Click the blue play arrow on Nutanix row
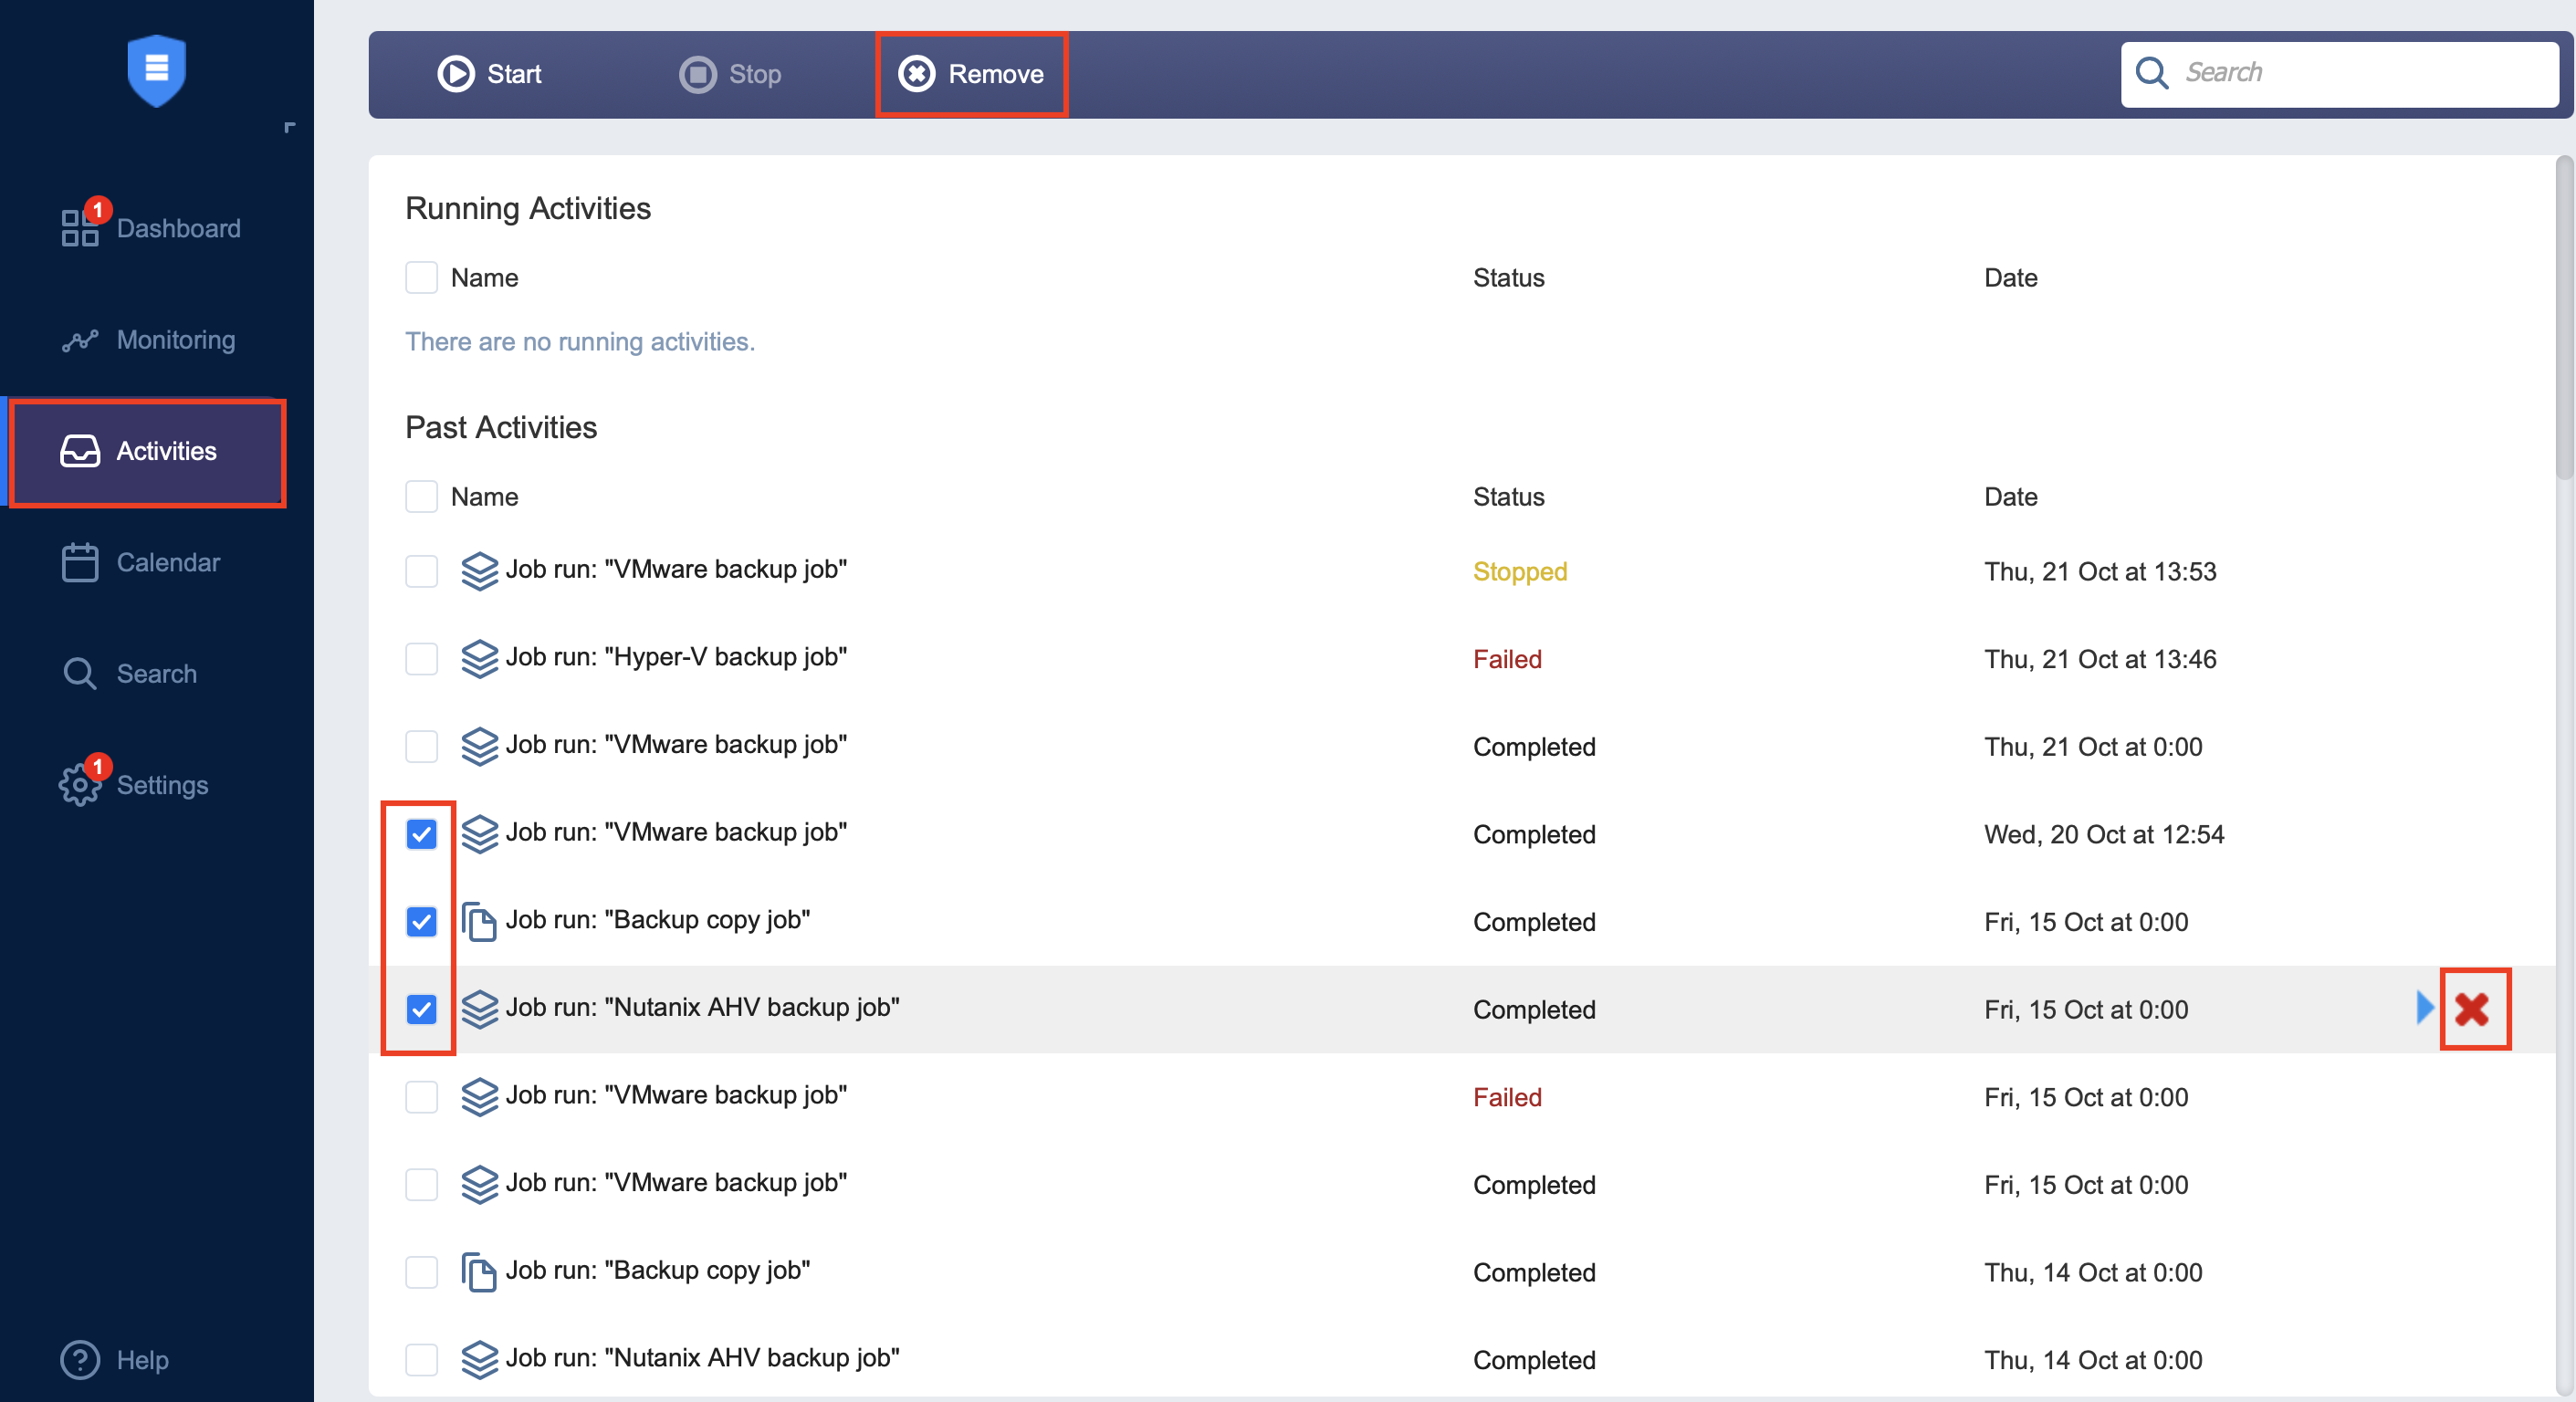This screenshot has height=1402, width=2576. pos(2425,1008)
